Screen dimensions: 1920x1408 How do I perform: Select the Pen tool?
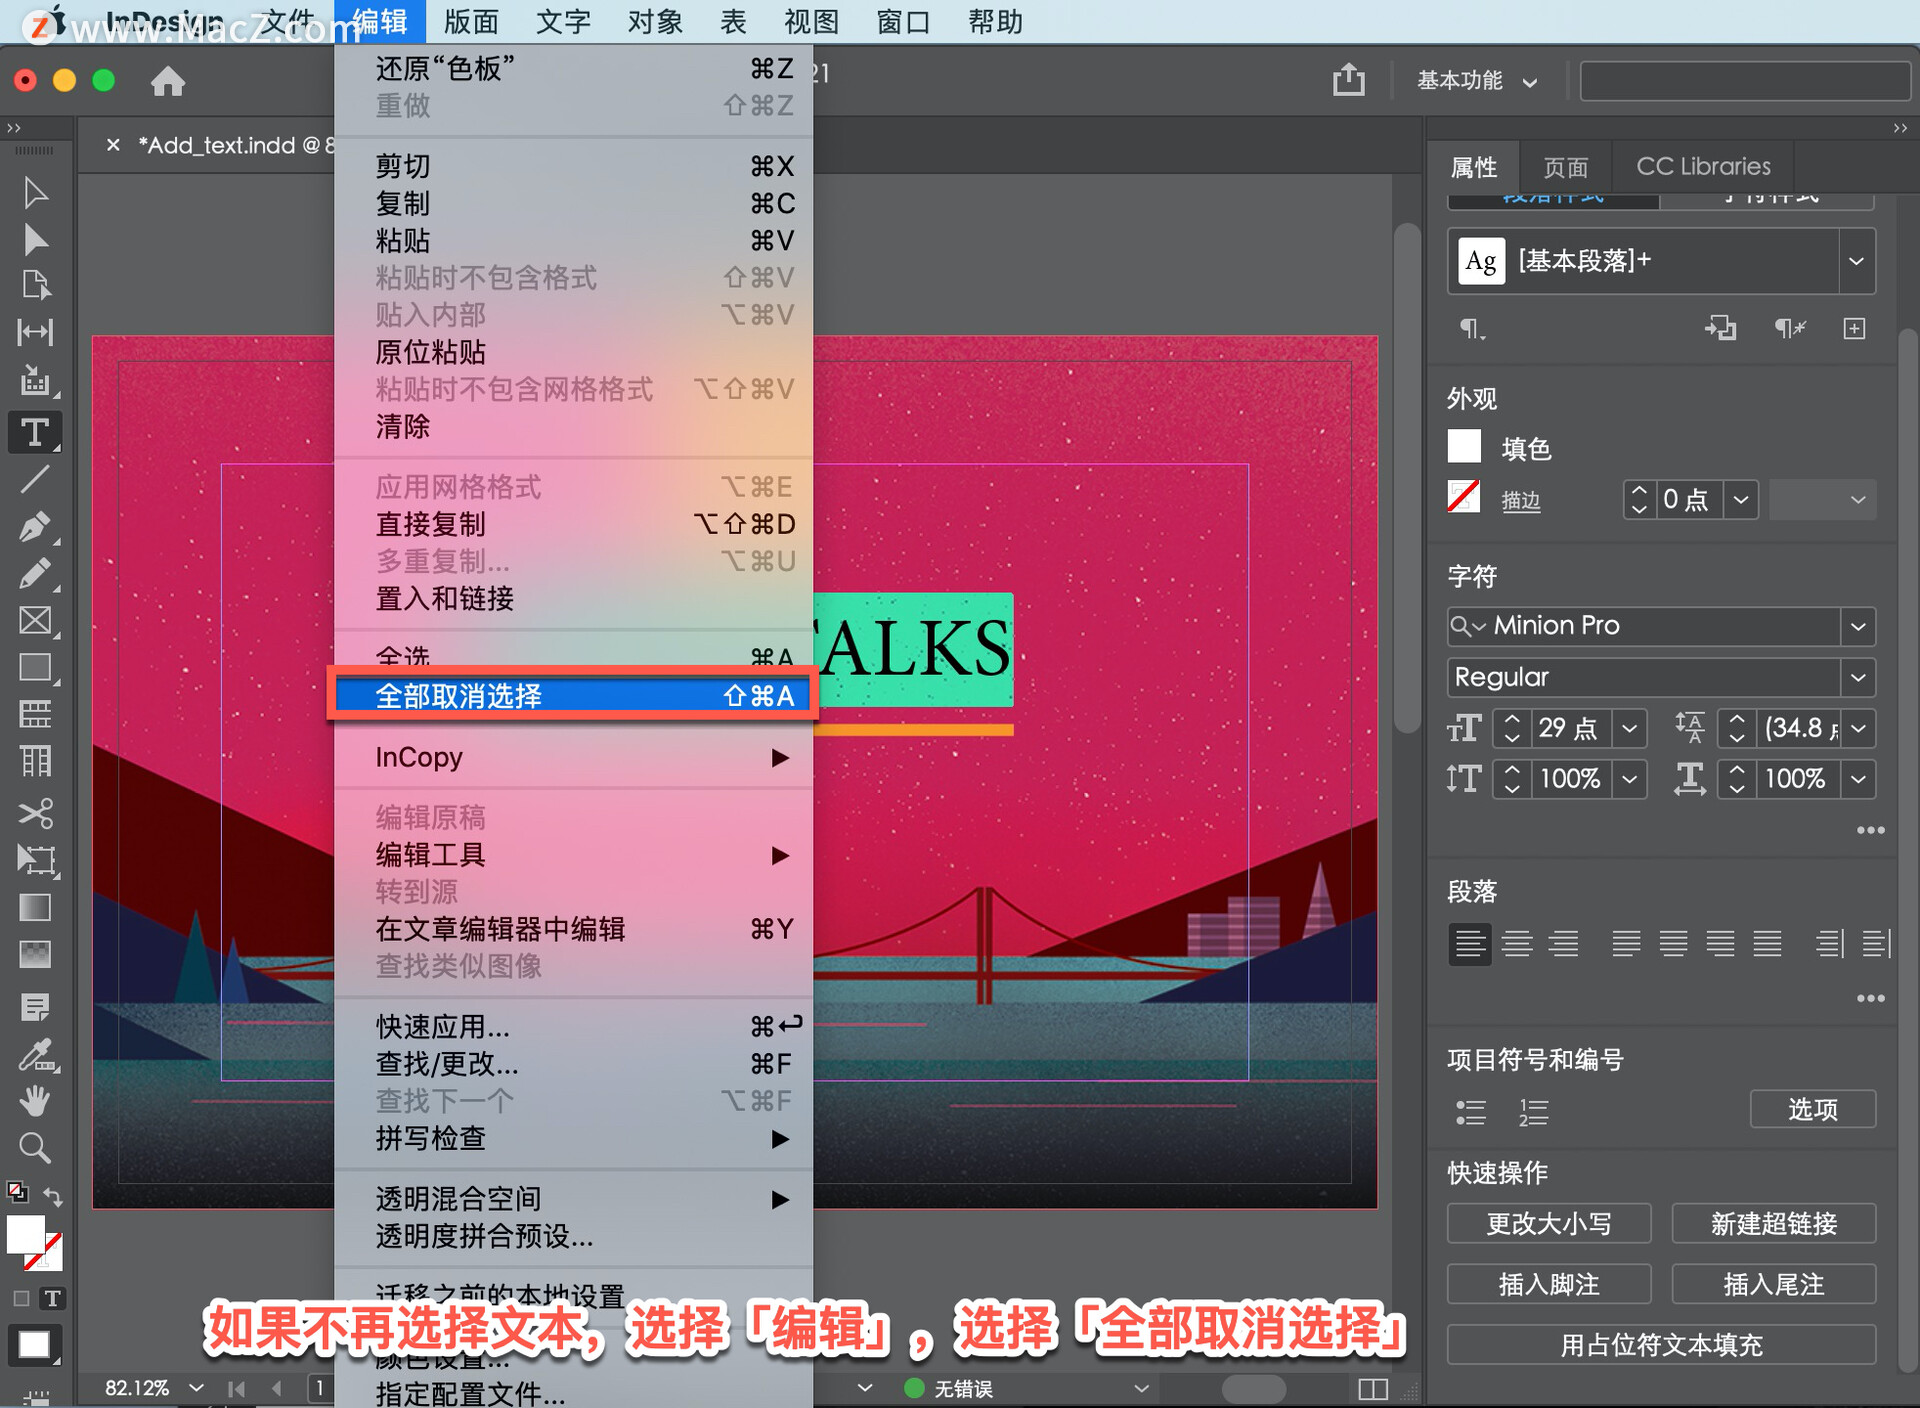pos(36,523)
